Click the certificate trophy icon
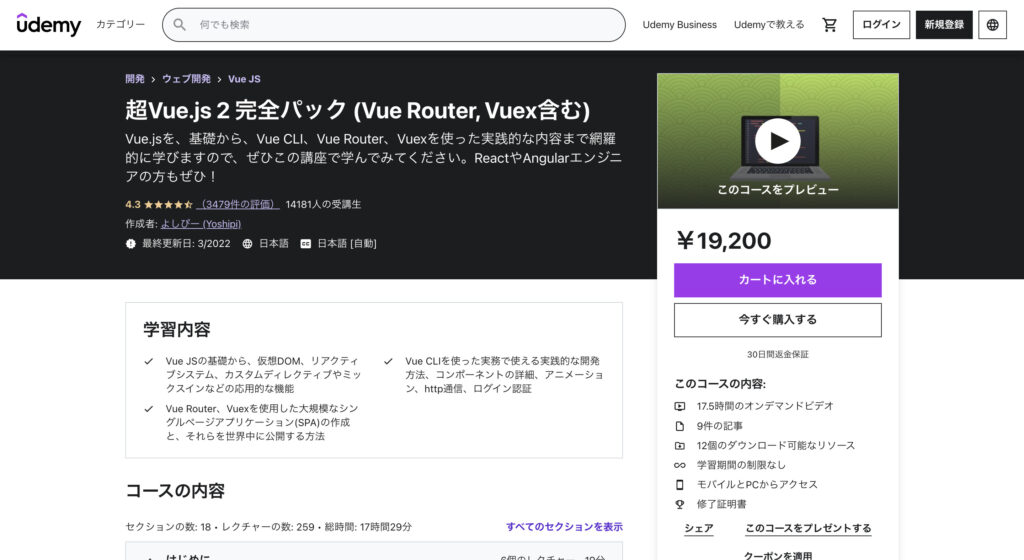 point(680,504)
